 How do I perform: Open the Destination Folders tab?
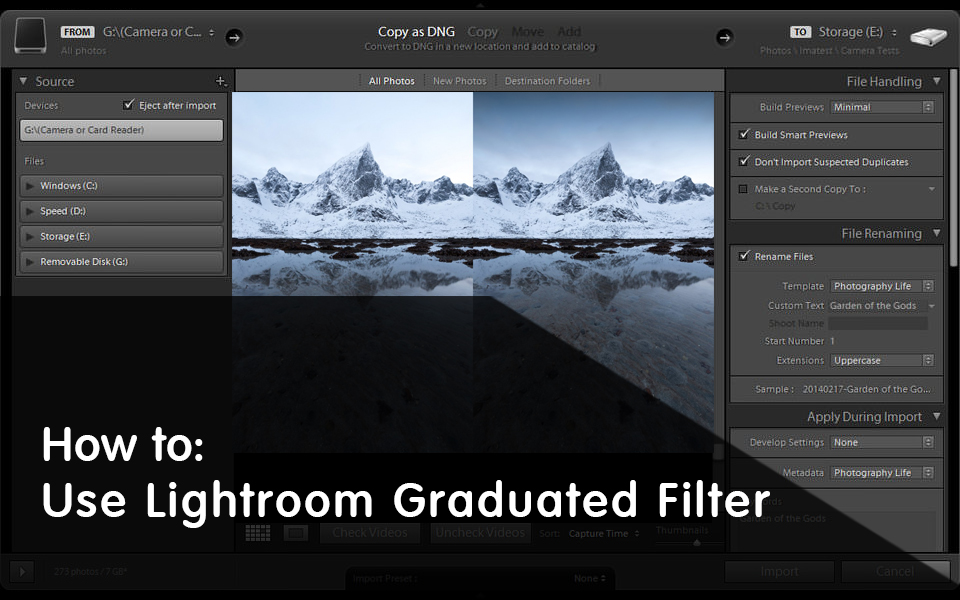547,80
